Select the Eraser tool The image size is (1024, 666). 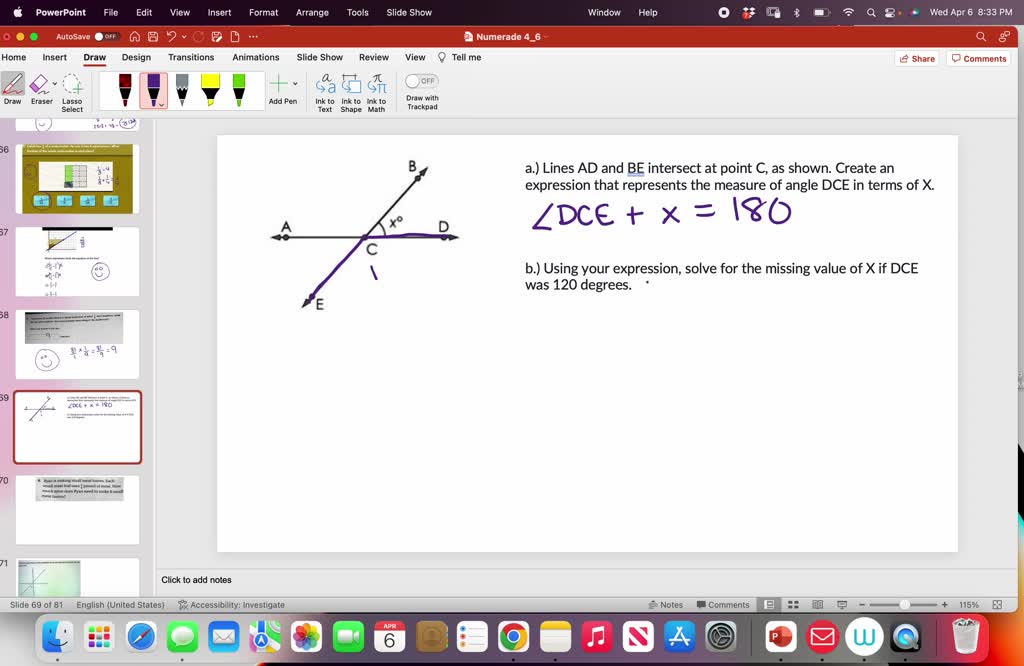(39, 88)
